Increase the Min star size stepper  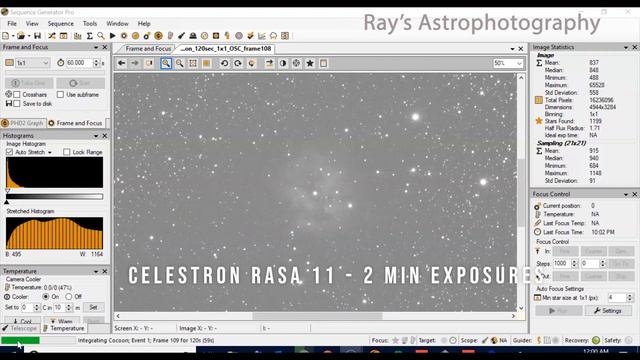click(629, 296)
